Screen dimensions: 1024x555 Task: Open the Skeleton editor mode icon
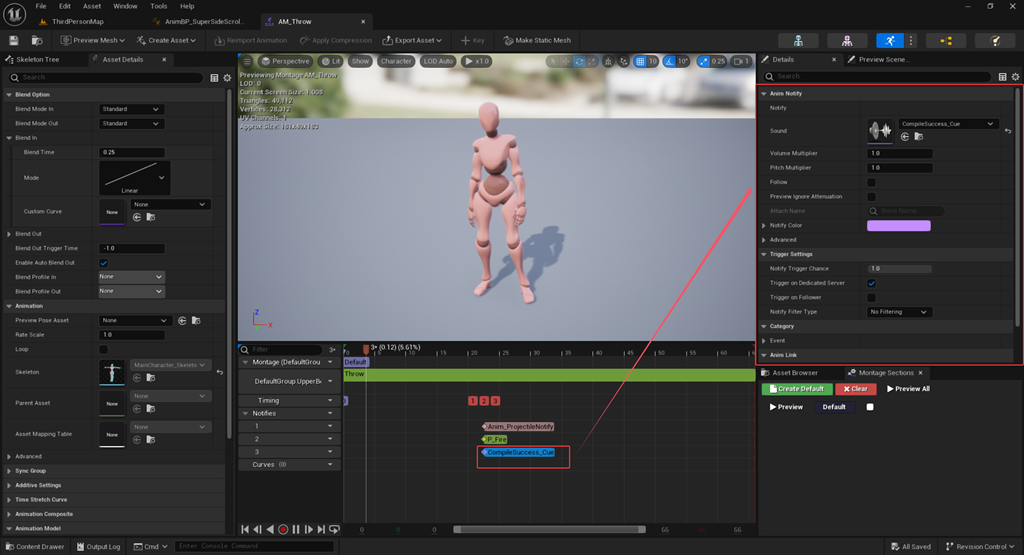(798, 40)
